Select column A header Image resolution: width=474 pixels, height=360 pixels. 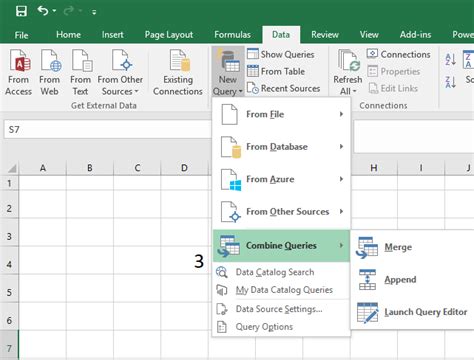43,168
